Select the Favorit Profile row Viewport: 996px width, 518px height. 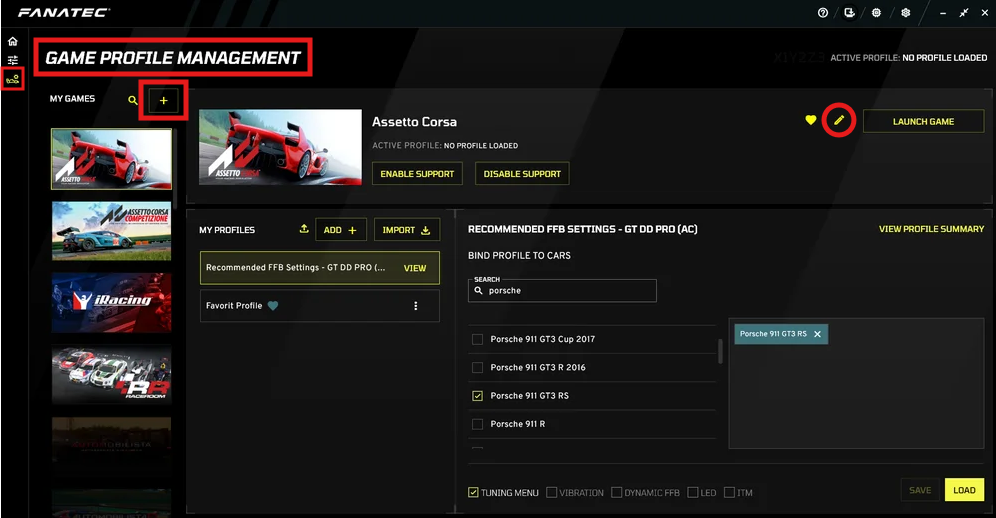(x=320, y=306)
